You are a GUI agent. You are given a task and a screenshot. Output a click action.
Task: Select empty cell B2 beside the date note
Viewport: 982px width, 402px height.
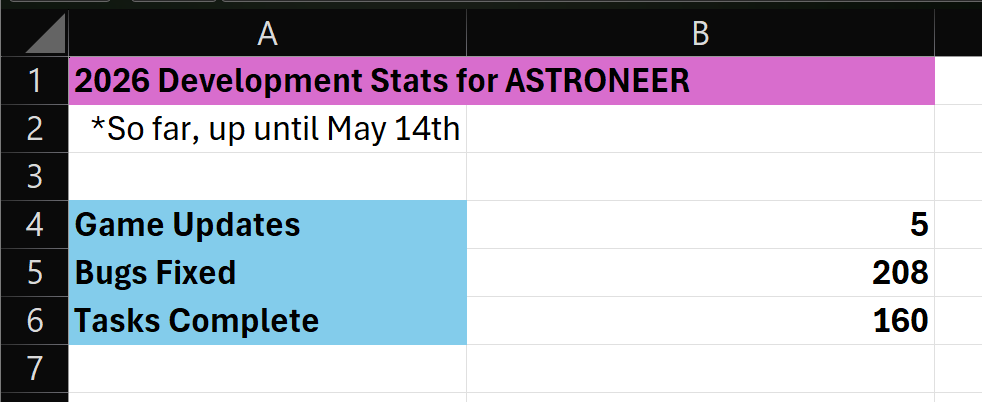click(700, 129)
